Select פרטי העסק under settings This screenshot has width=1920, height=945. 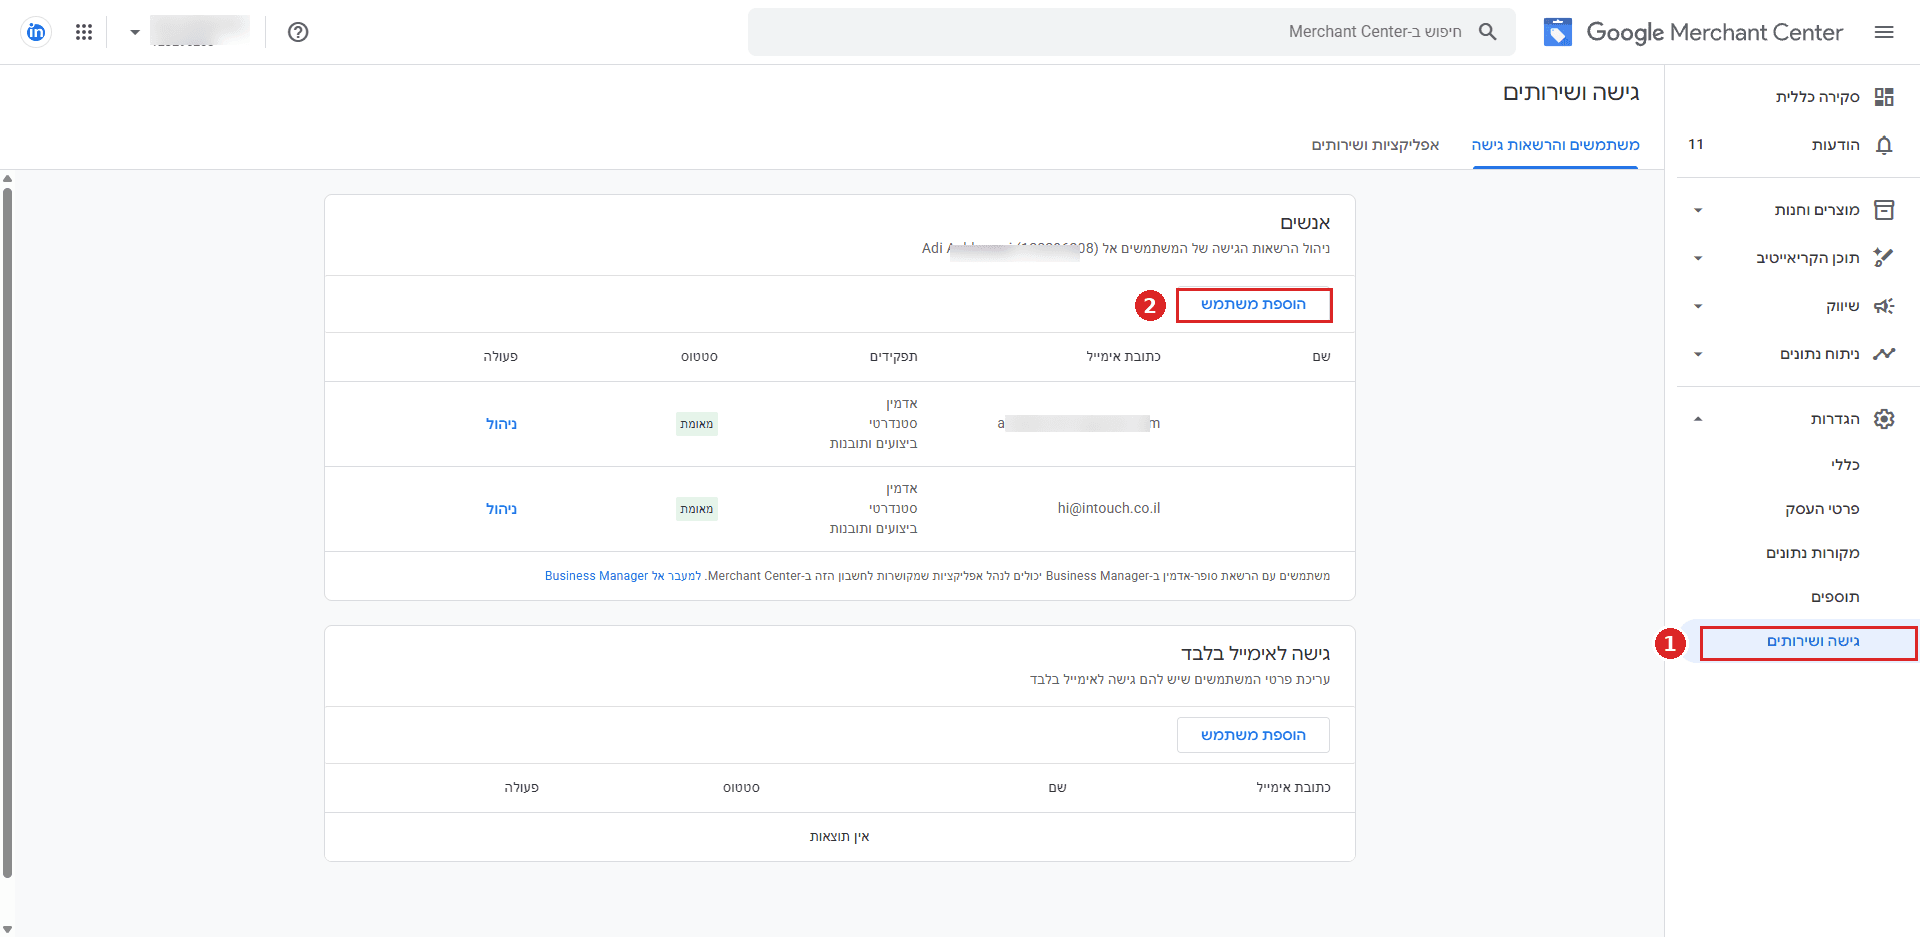coord(1822,509)
